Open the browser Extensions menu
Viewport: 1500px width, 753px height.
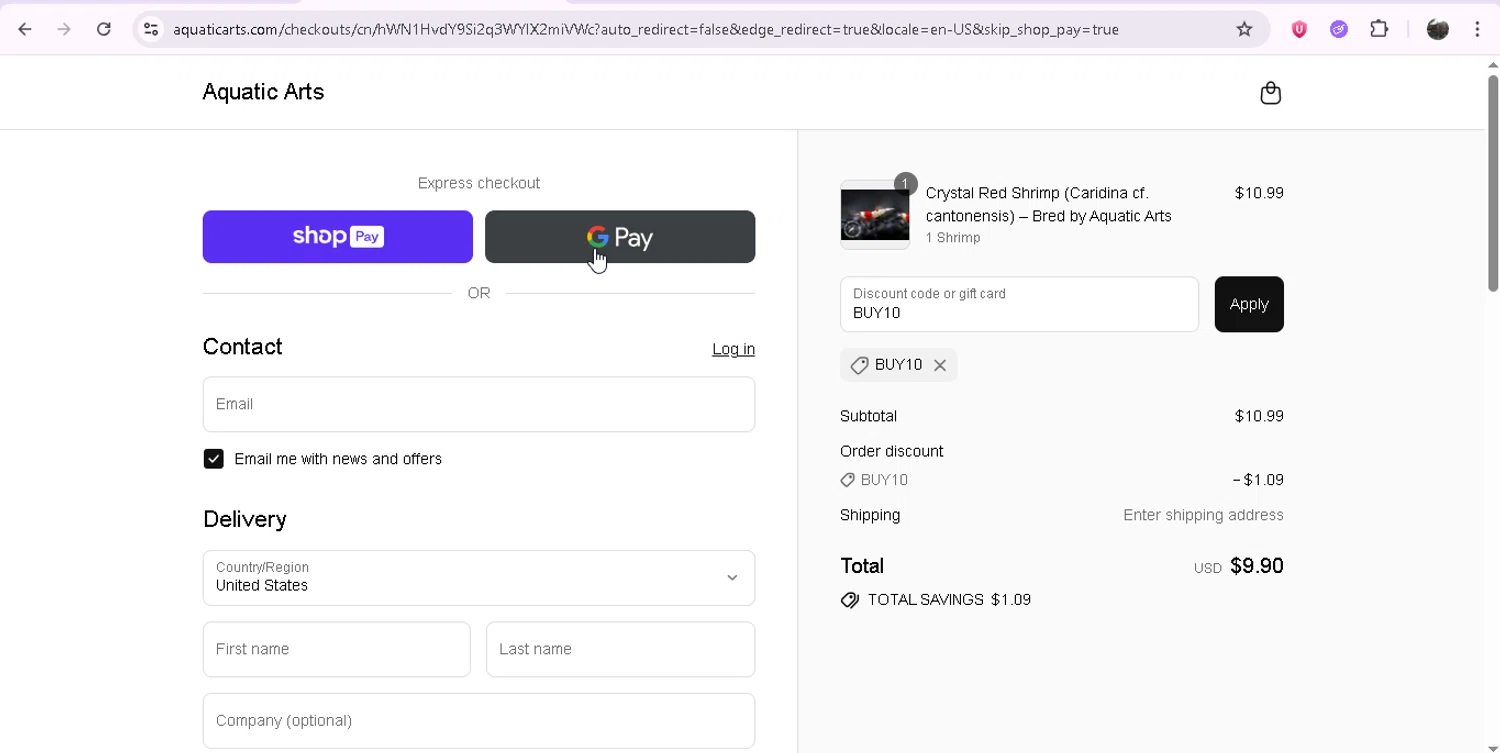1379,29
